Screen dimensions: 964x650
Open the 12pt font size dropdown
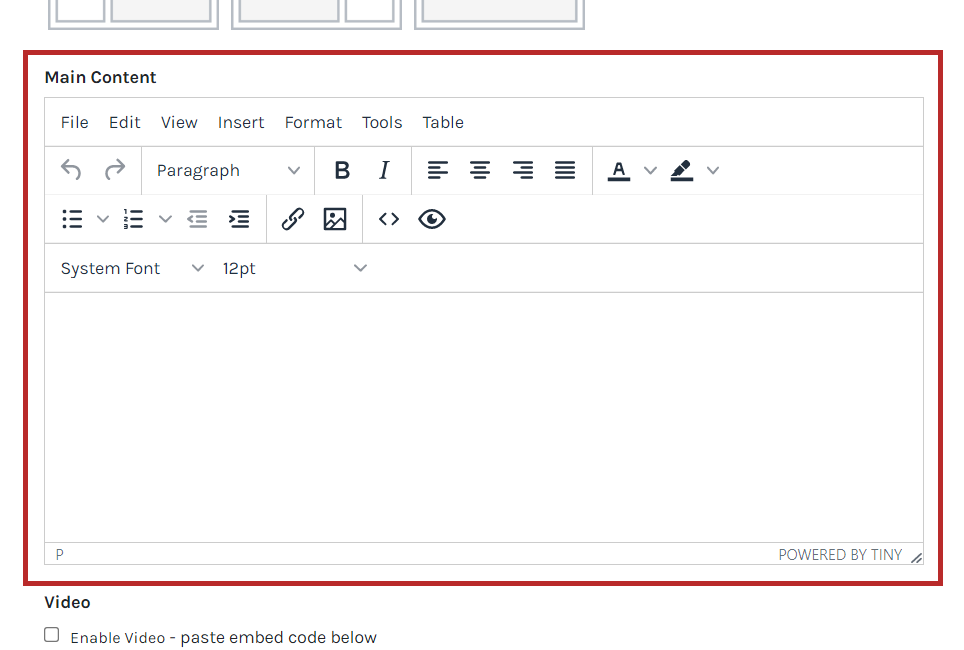(x=294, y=269)
